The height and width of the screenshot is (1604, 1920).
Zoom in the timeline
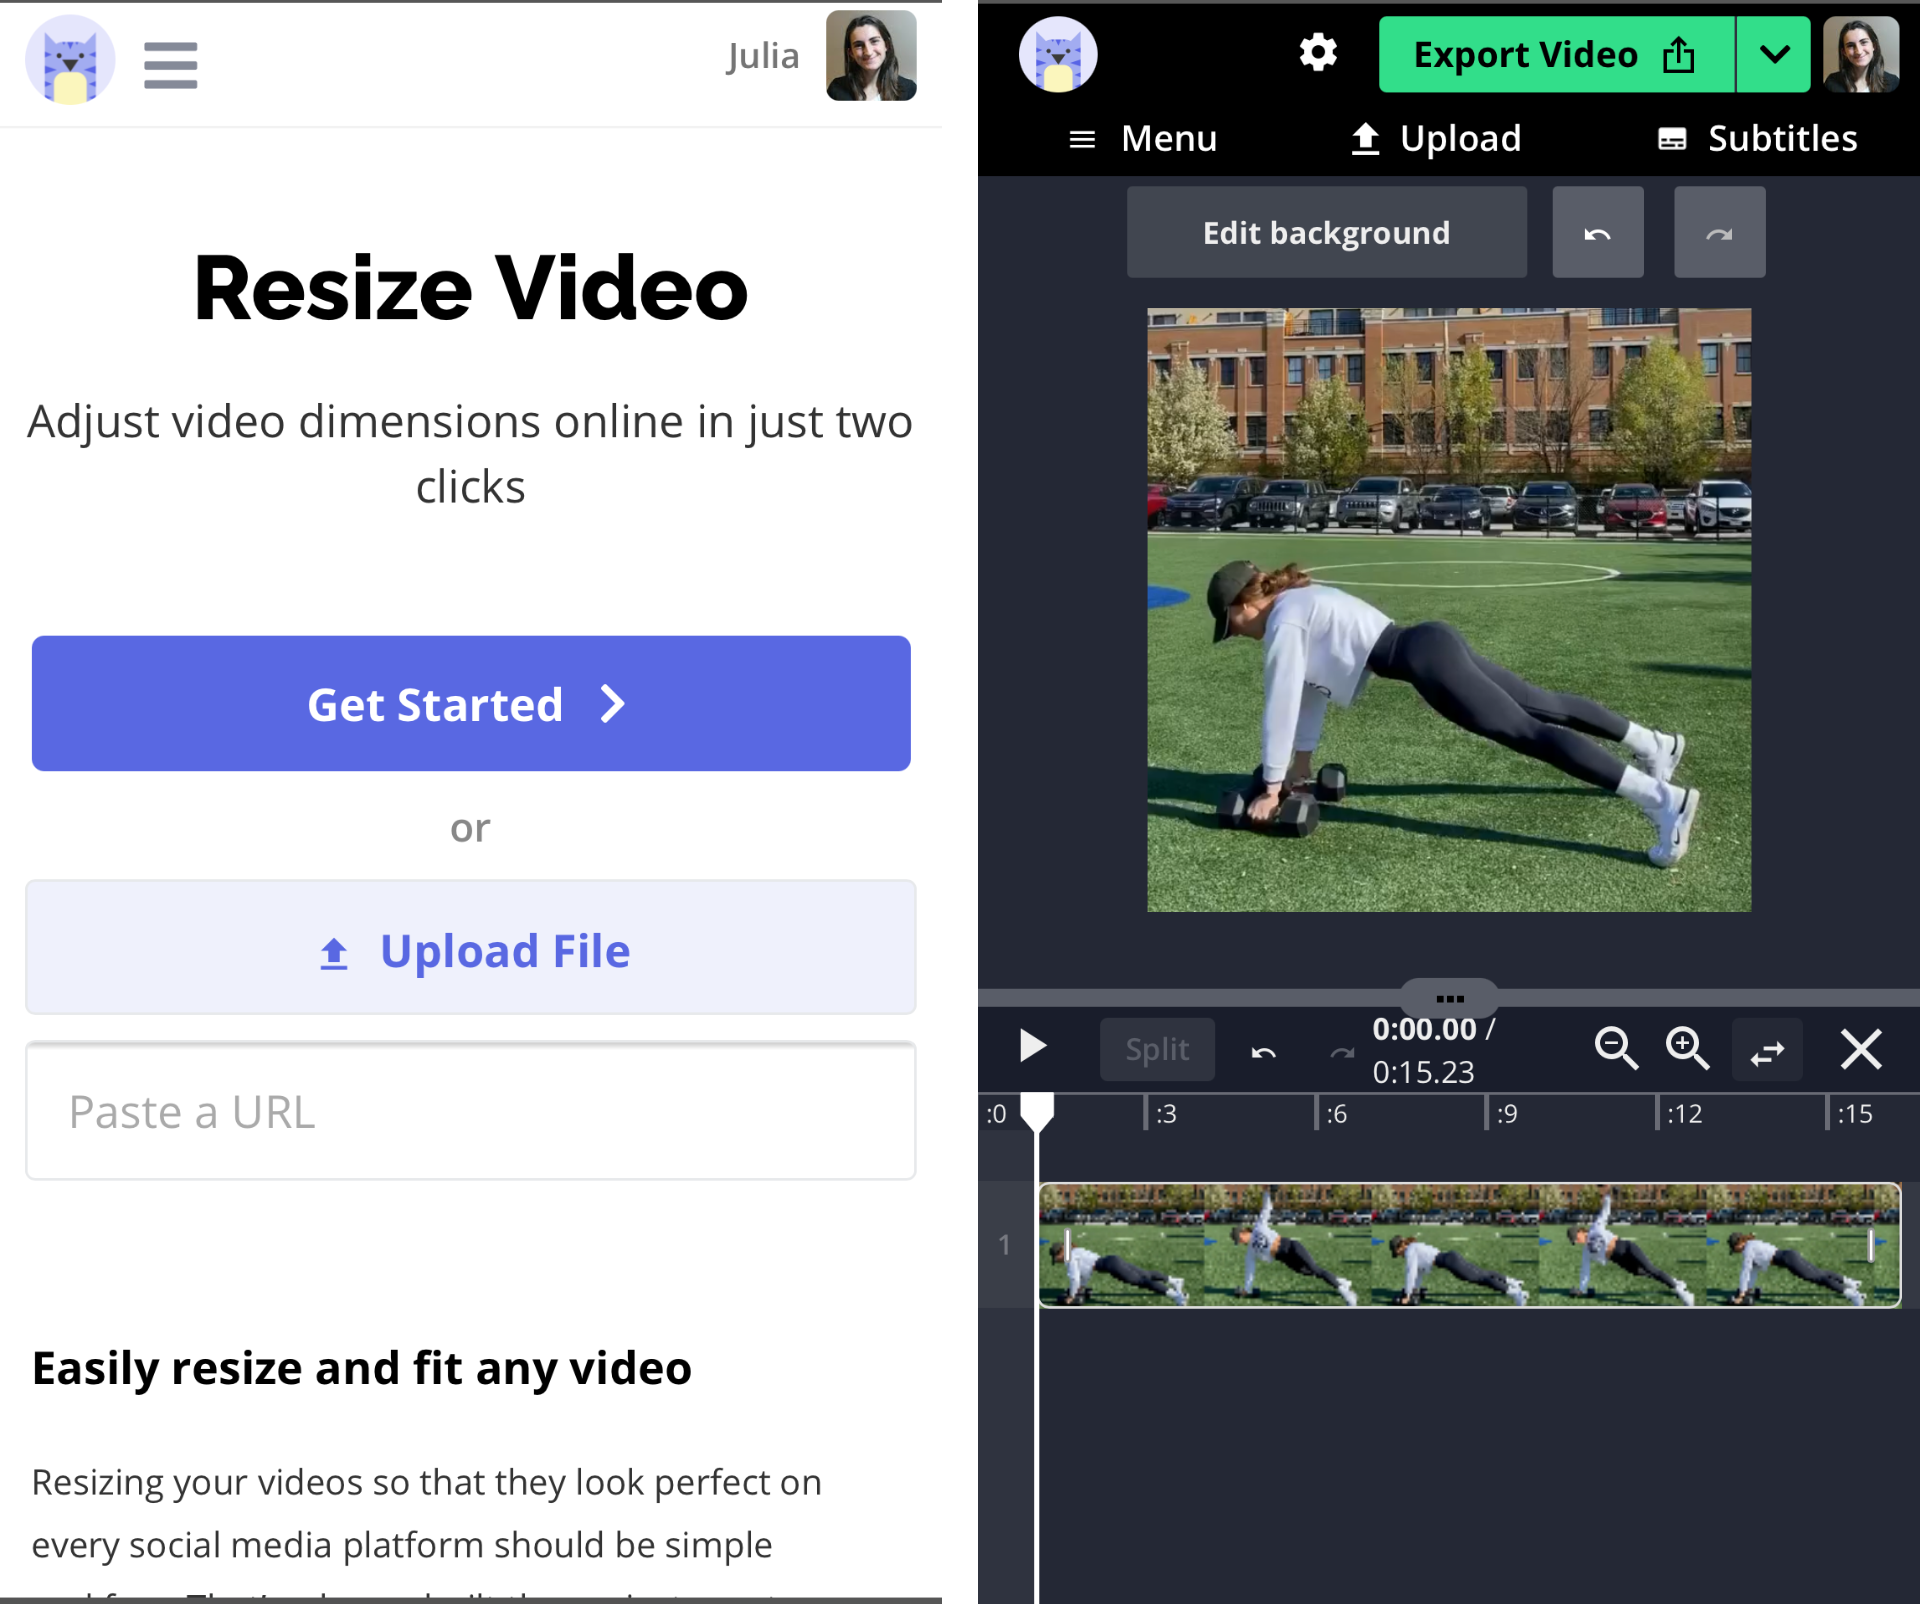pyautogui.click(x=1687, y=1048)
